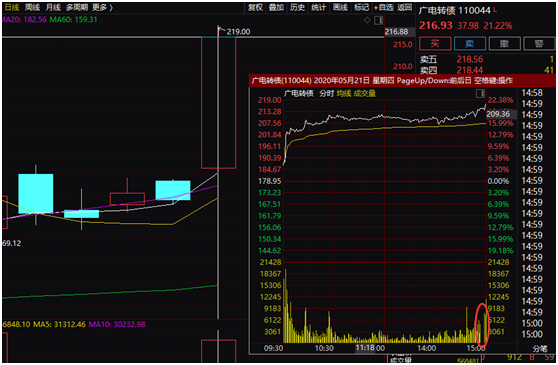558x365 pixels.
Task: Toggle the 均线 average line in the intraday popup
Action: coord(344,94)
